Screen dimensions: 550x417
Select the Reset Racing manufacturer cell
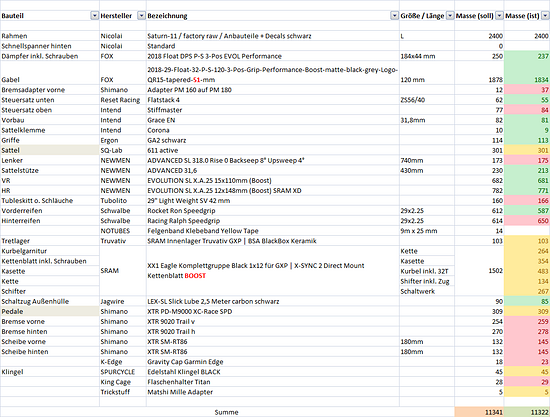point(123,100)
